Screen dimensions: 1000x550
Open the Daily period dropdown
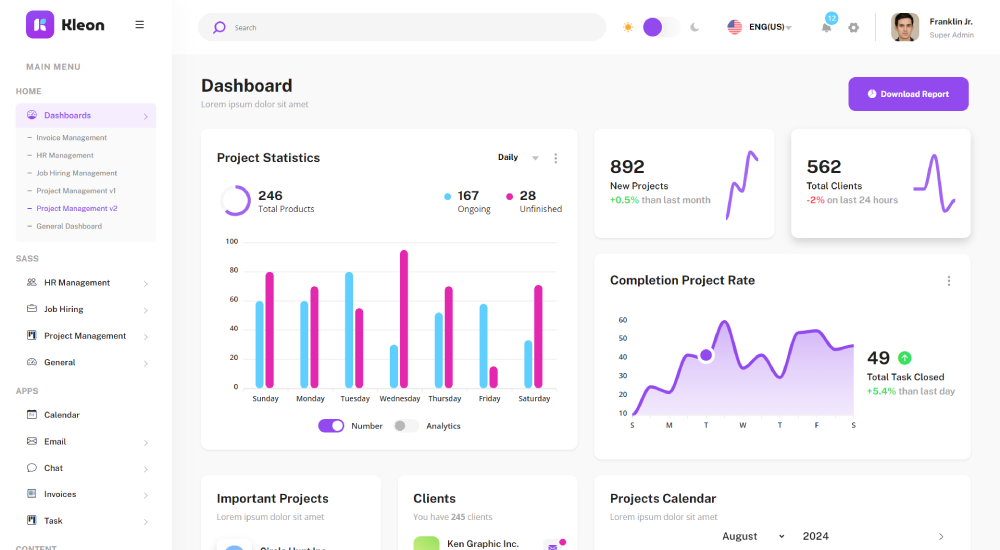tap(518, 158)
